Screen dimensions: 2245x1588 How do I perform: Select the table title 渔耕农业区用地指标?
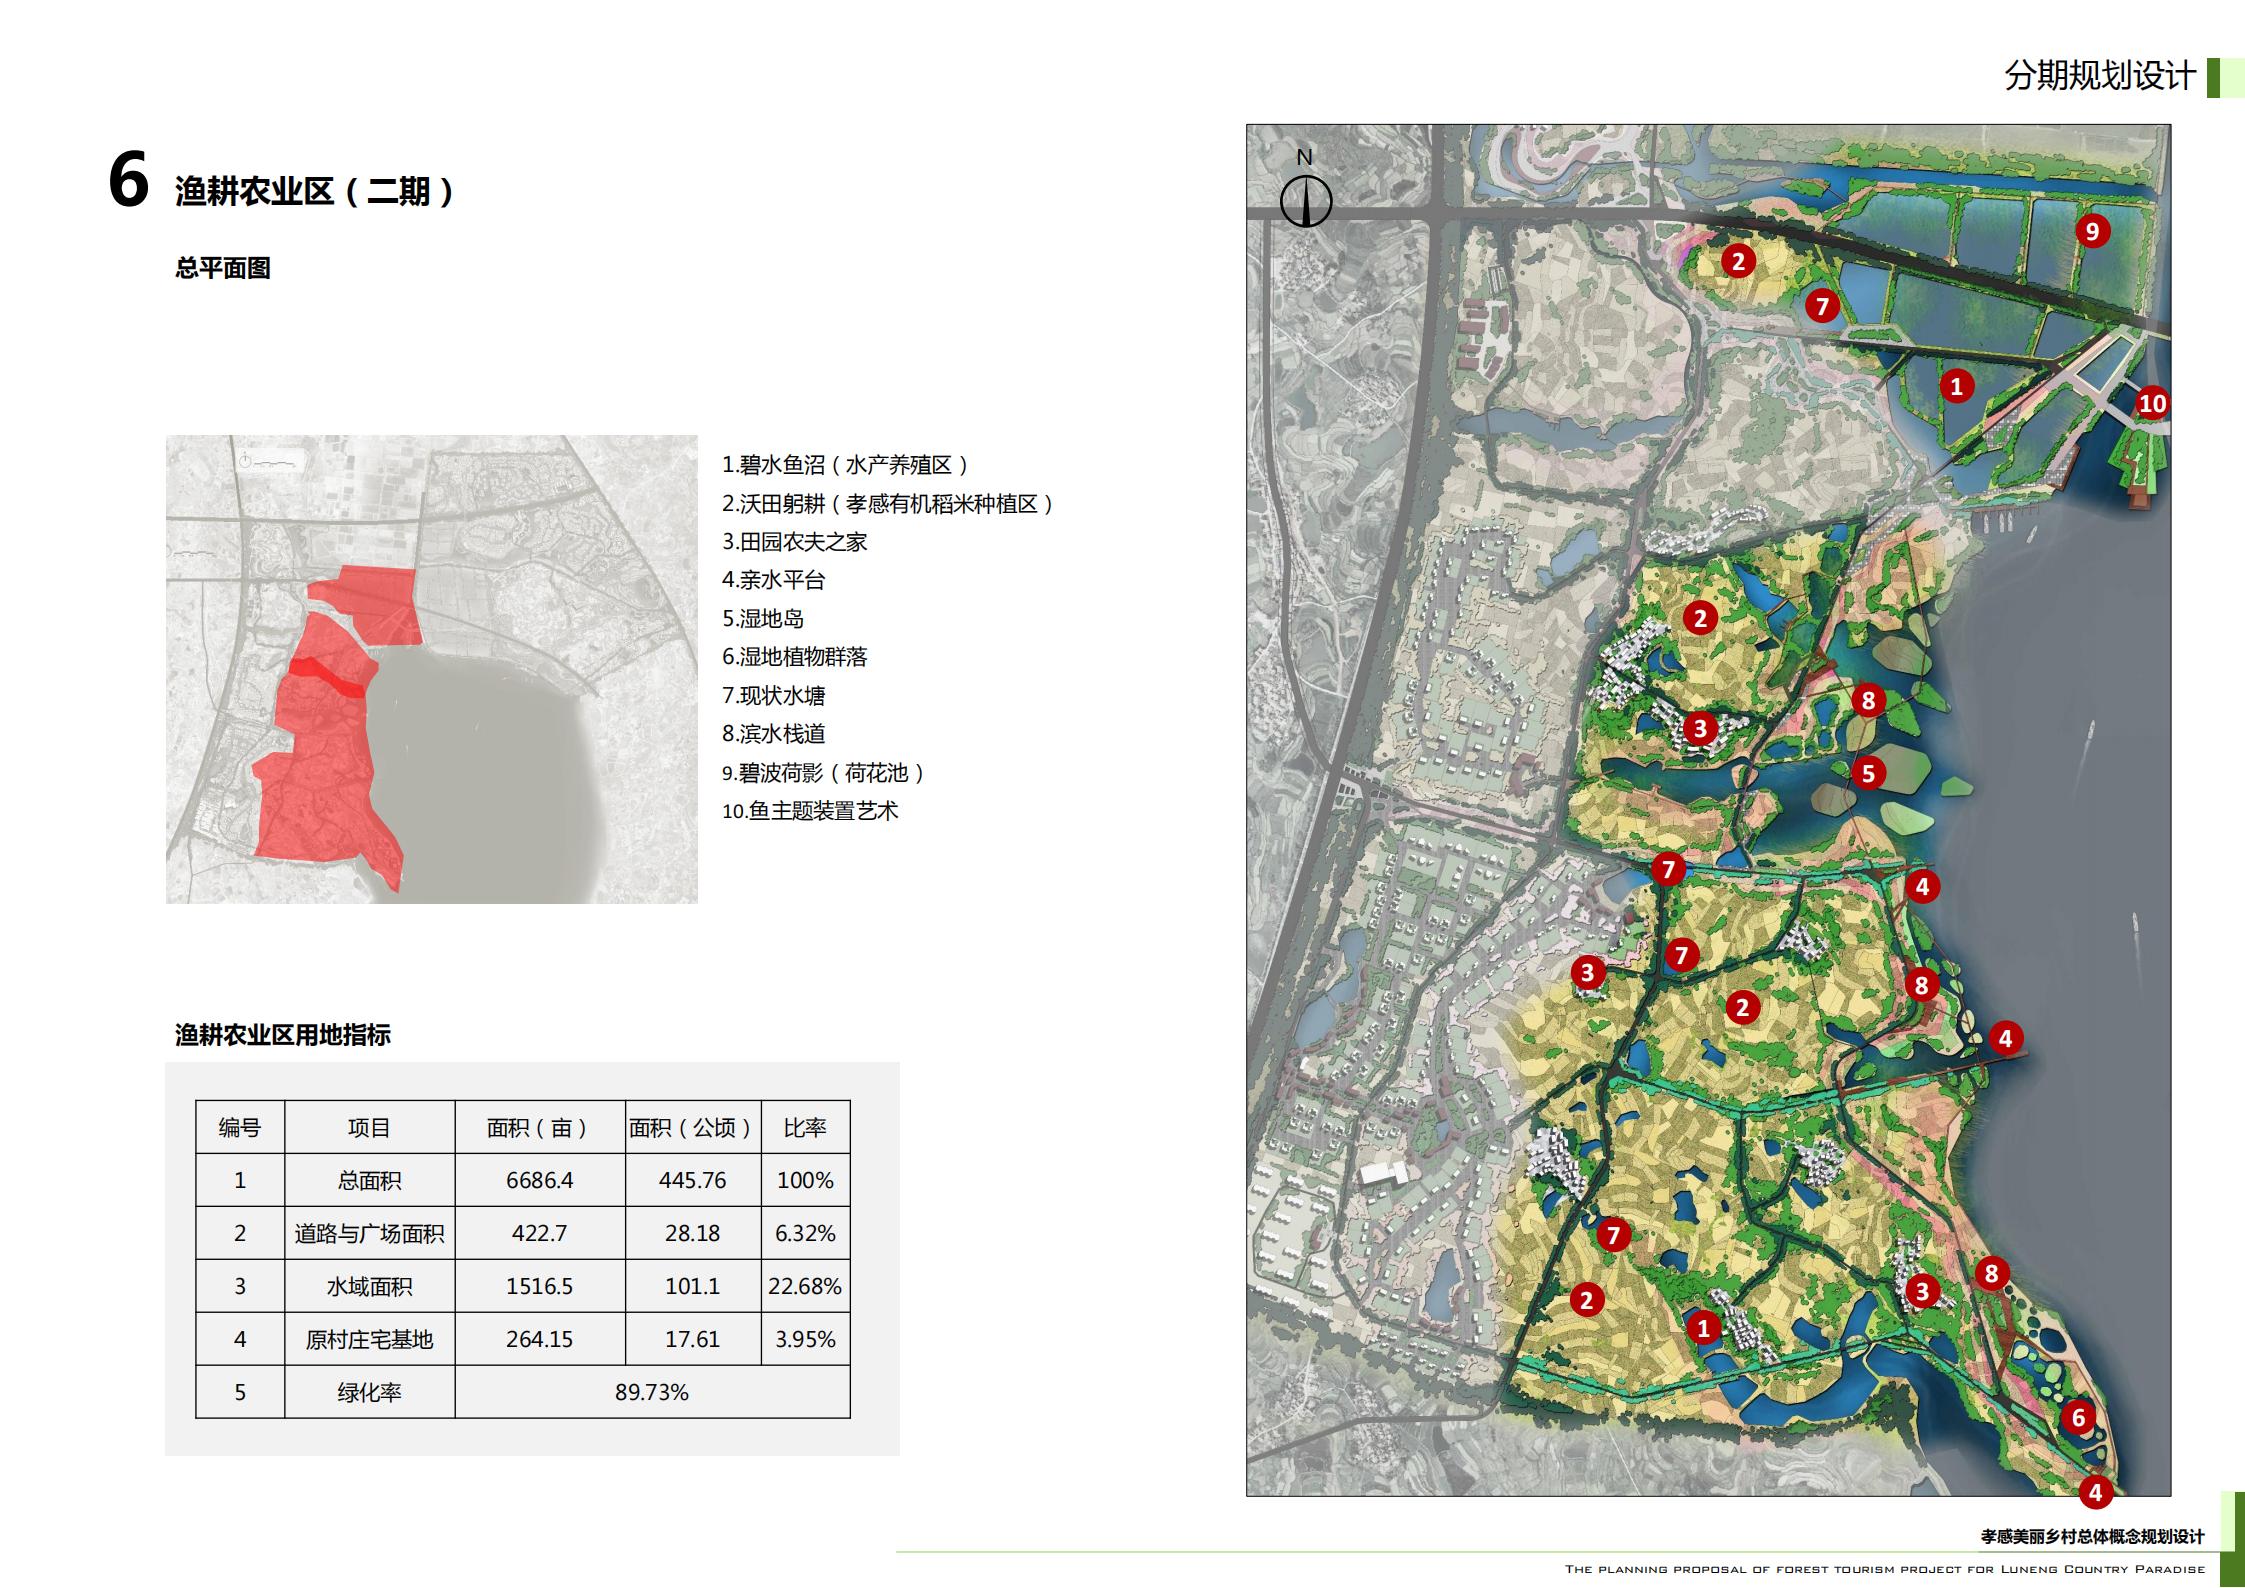point(283,1035)
